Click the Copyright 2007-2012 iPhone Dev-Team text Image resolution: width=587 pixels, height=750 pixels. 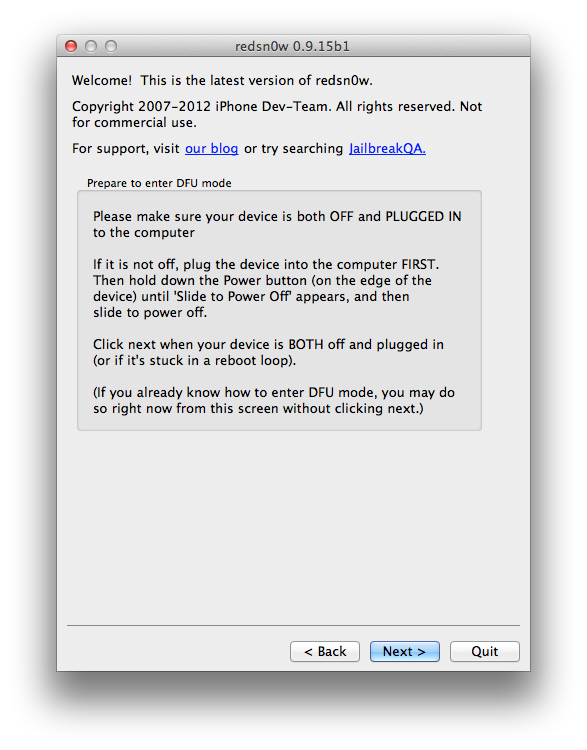277,114
